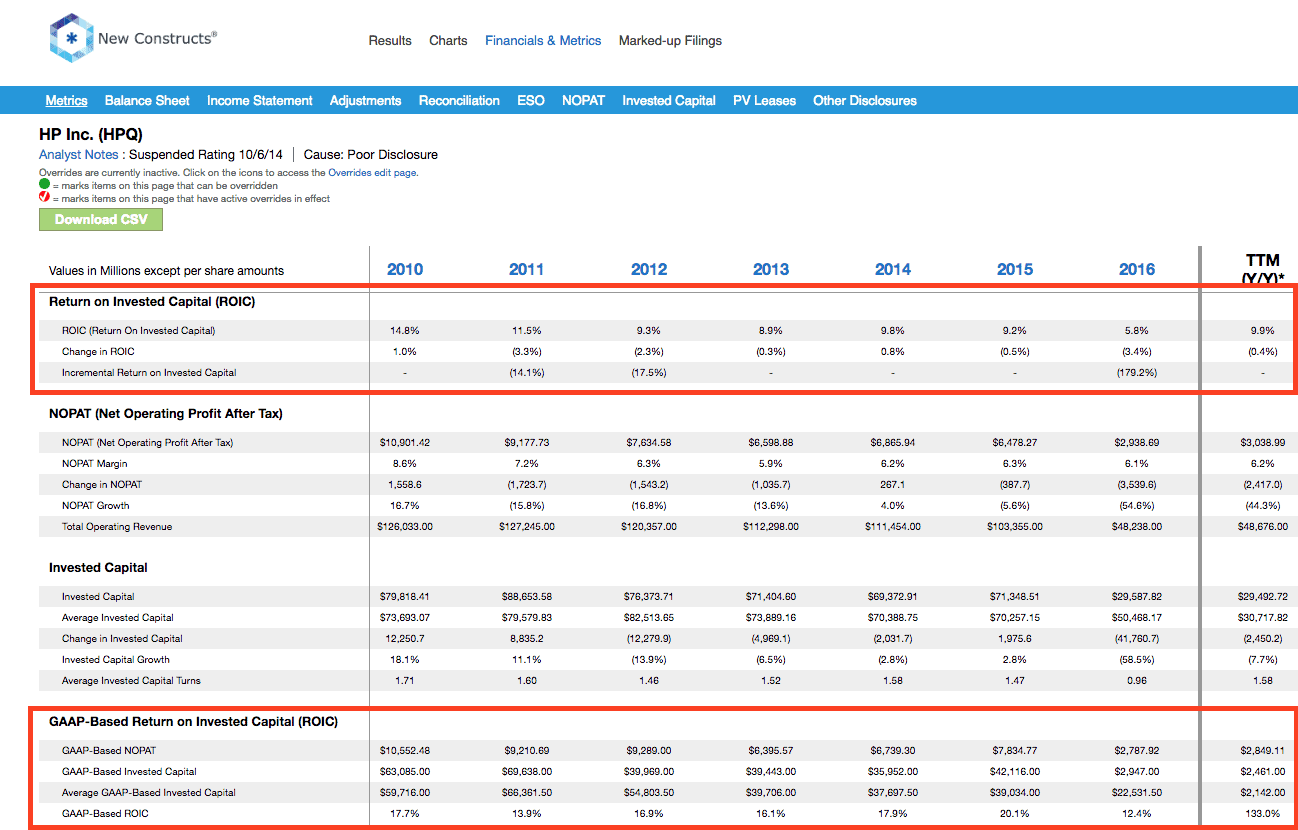Click the 2013 year column header
This screenshot has height=830, width=1298.
click(771, 269)
